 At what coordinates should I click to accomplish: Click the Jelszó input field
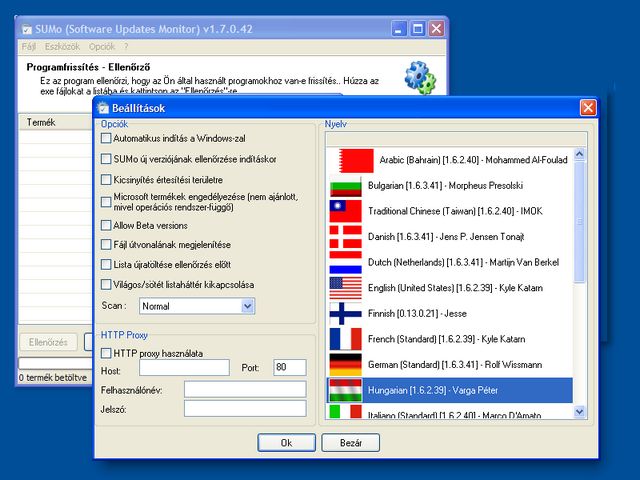[x=245, y=409]
